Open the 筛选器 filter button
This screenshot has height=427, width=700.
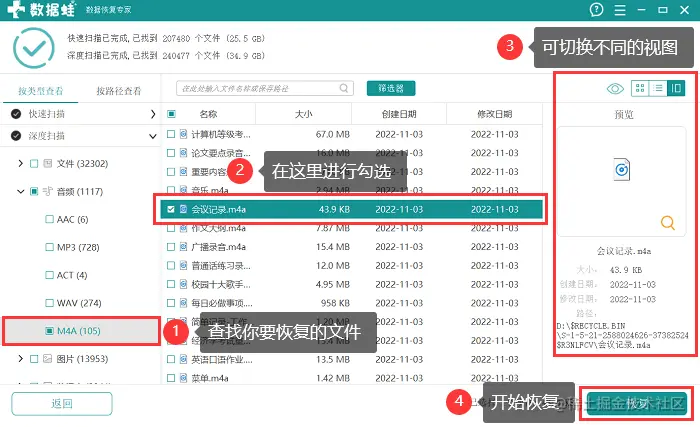(x=391, y=88)
